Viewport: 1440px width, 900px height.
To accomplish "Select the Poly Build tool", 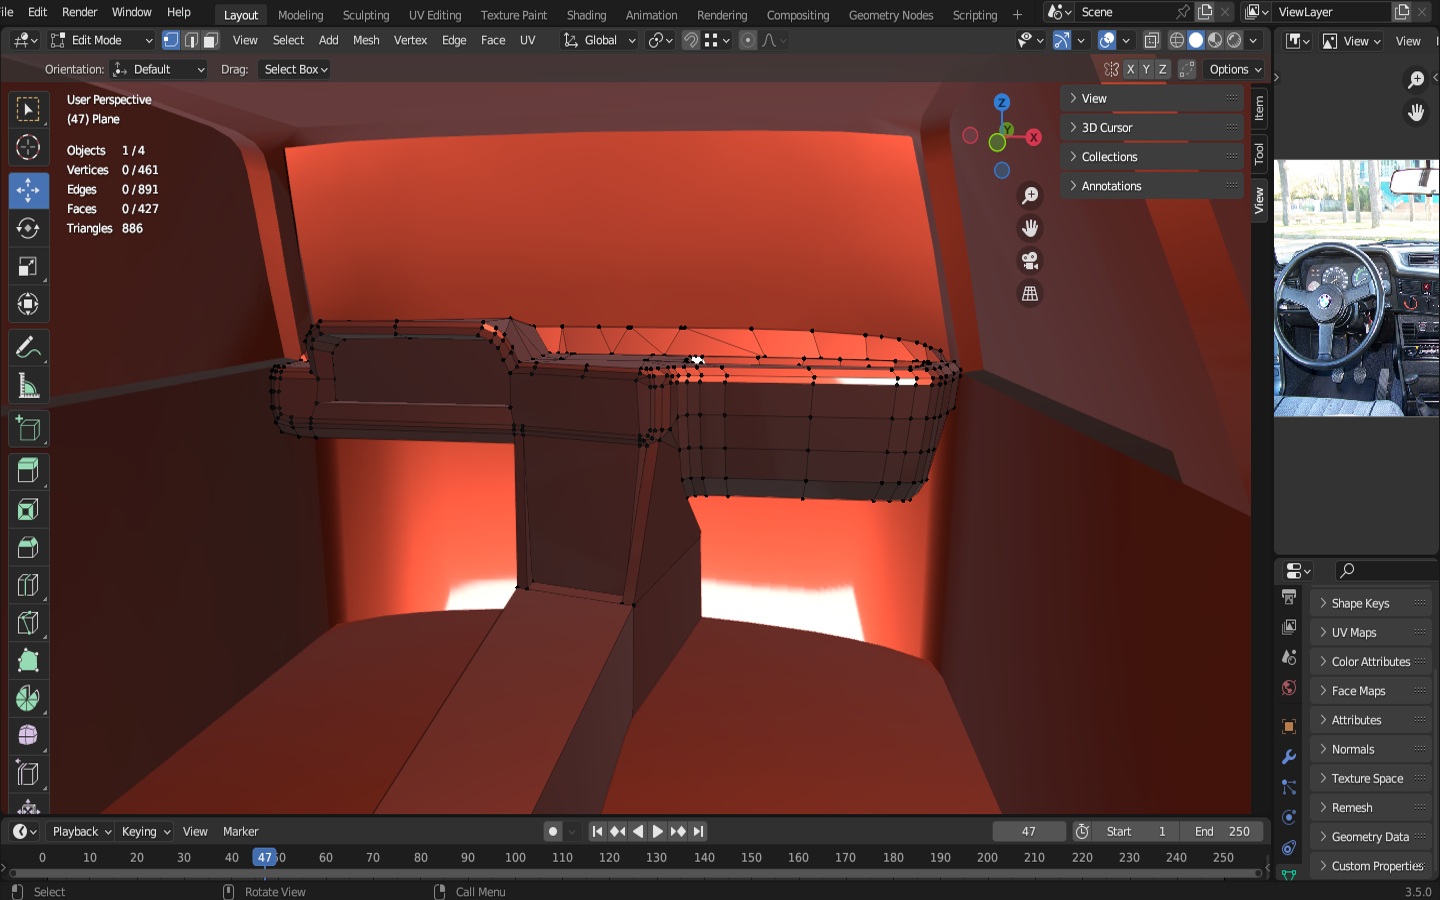I will point(28,661).
